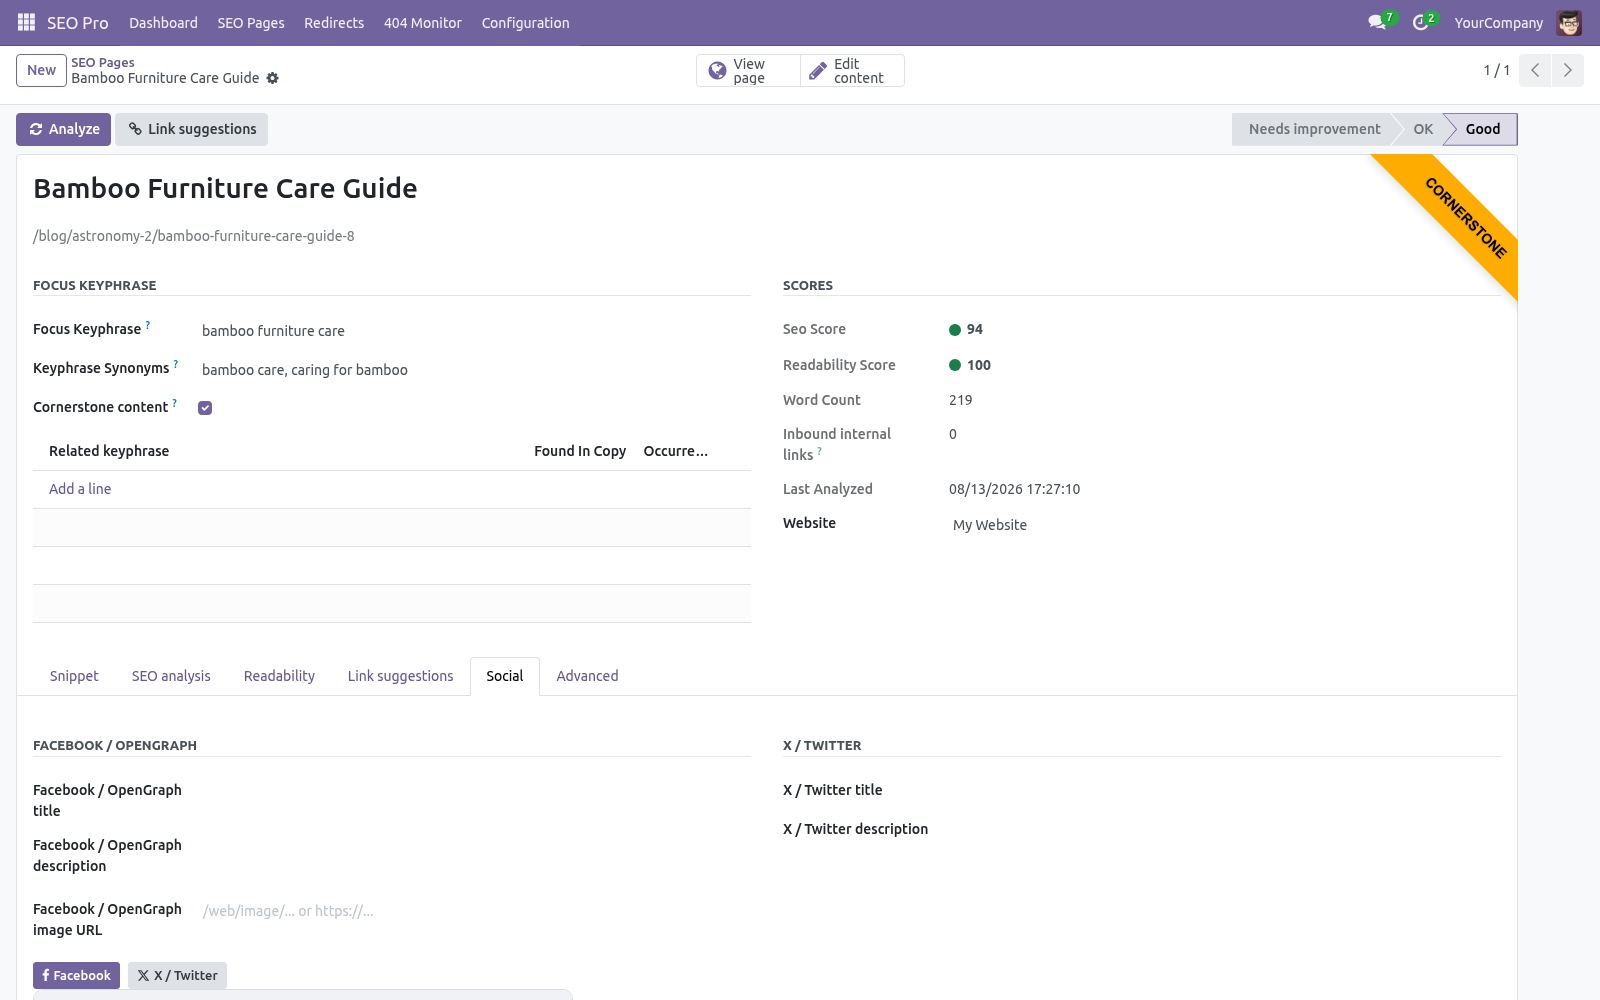Switch to the Snippet tab
Viewport: 1600px width, 1000px height.
pyautogui.click(x=74, y=676)
